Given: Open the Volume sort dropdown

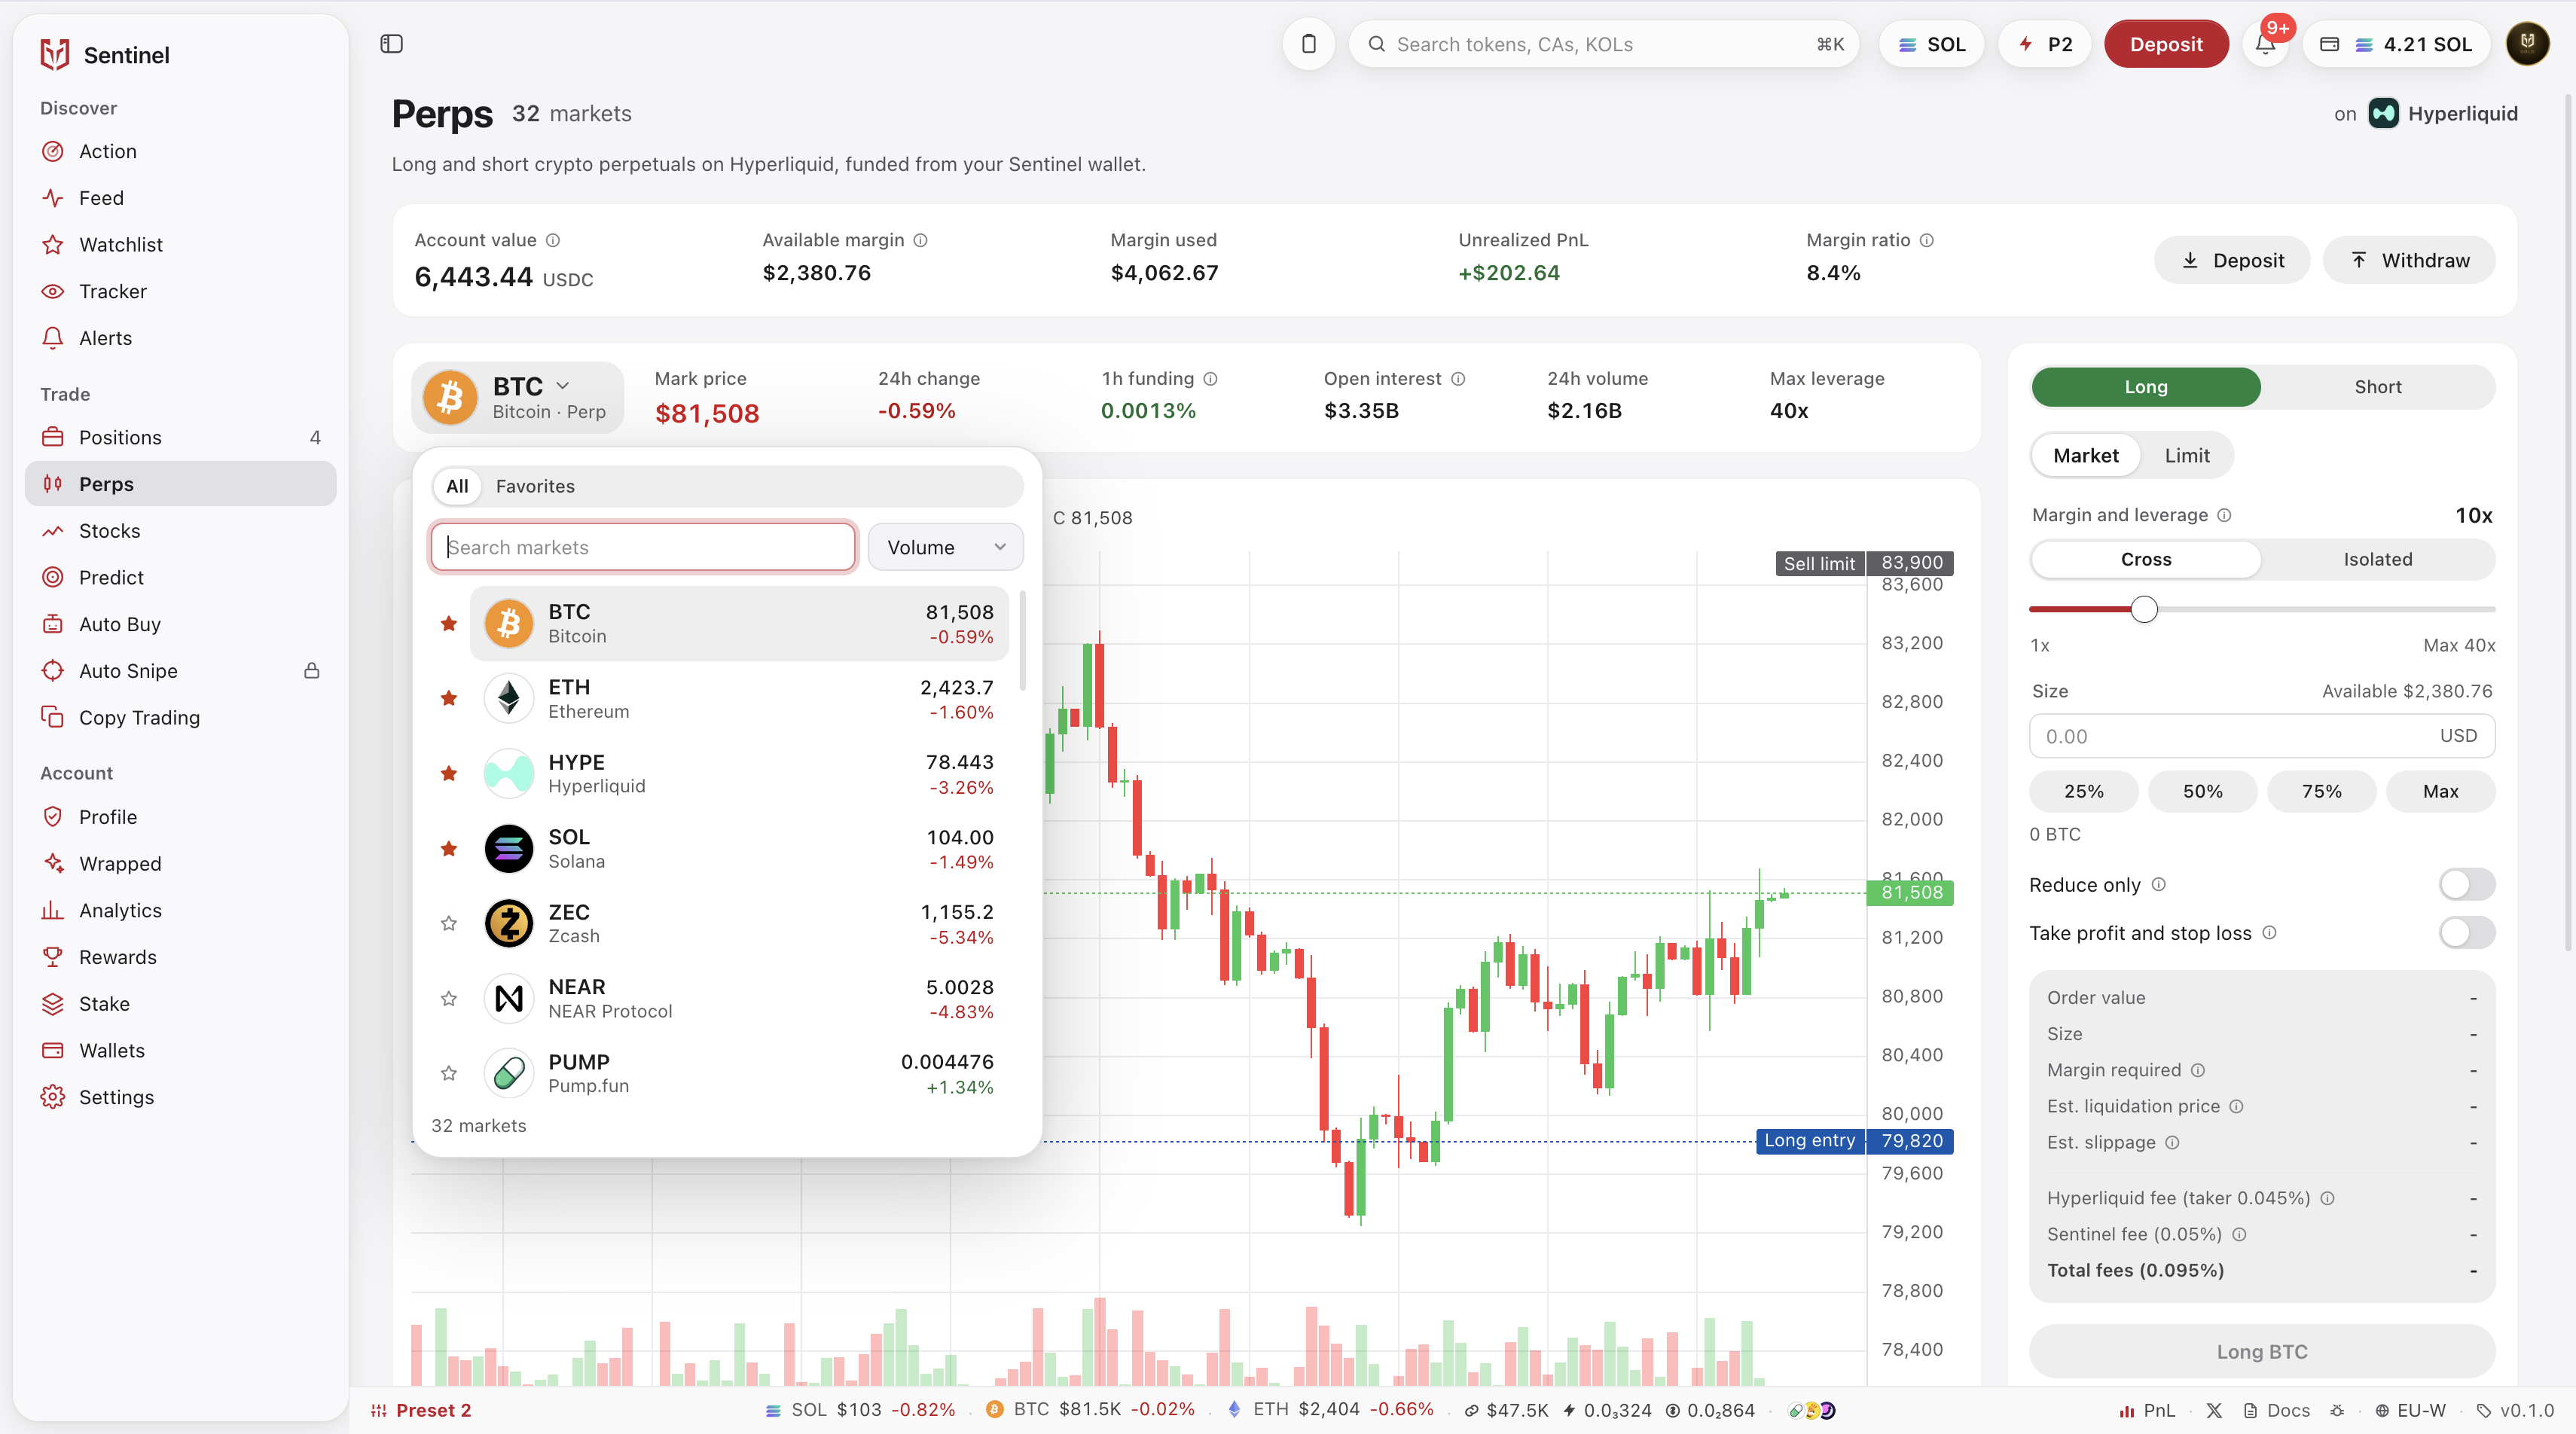Looking at the screenshot, I should point(945,547).
